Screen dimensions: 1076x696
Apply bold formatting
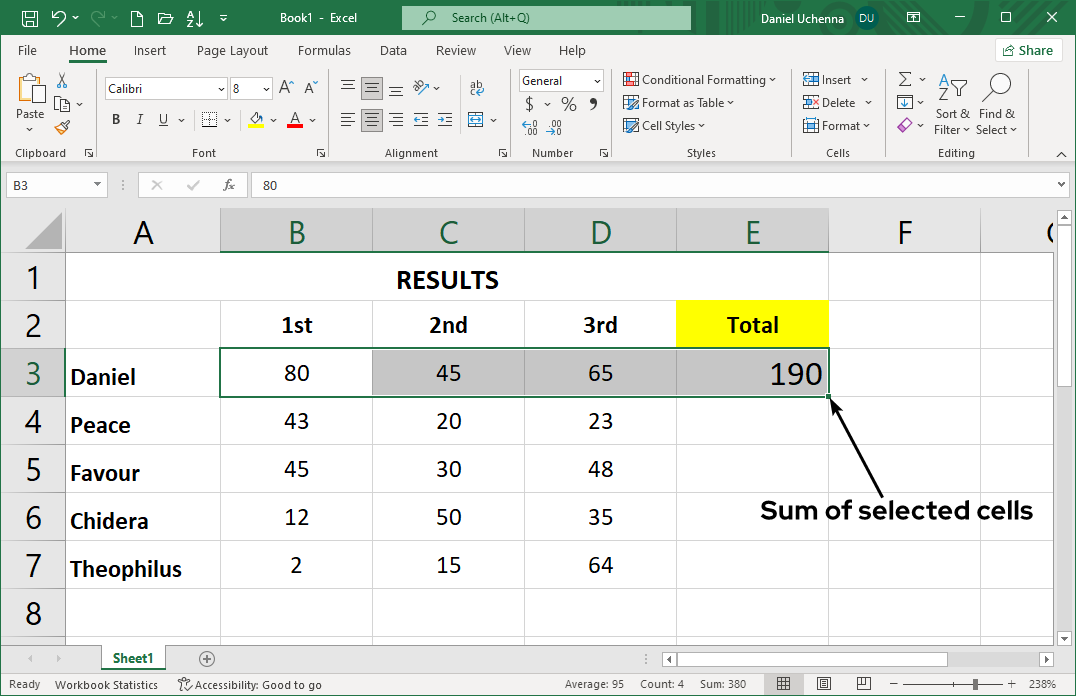[x=115, y=119]
